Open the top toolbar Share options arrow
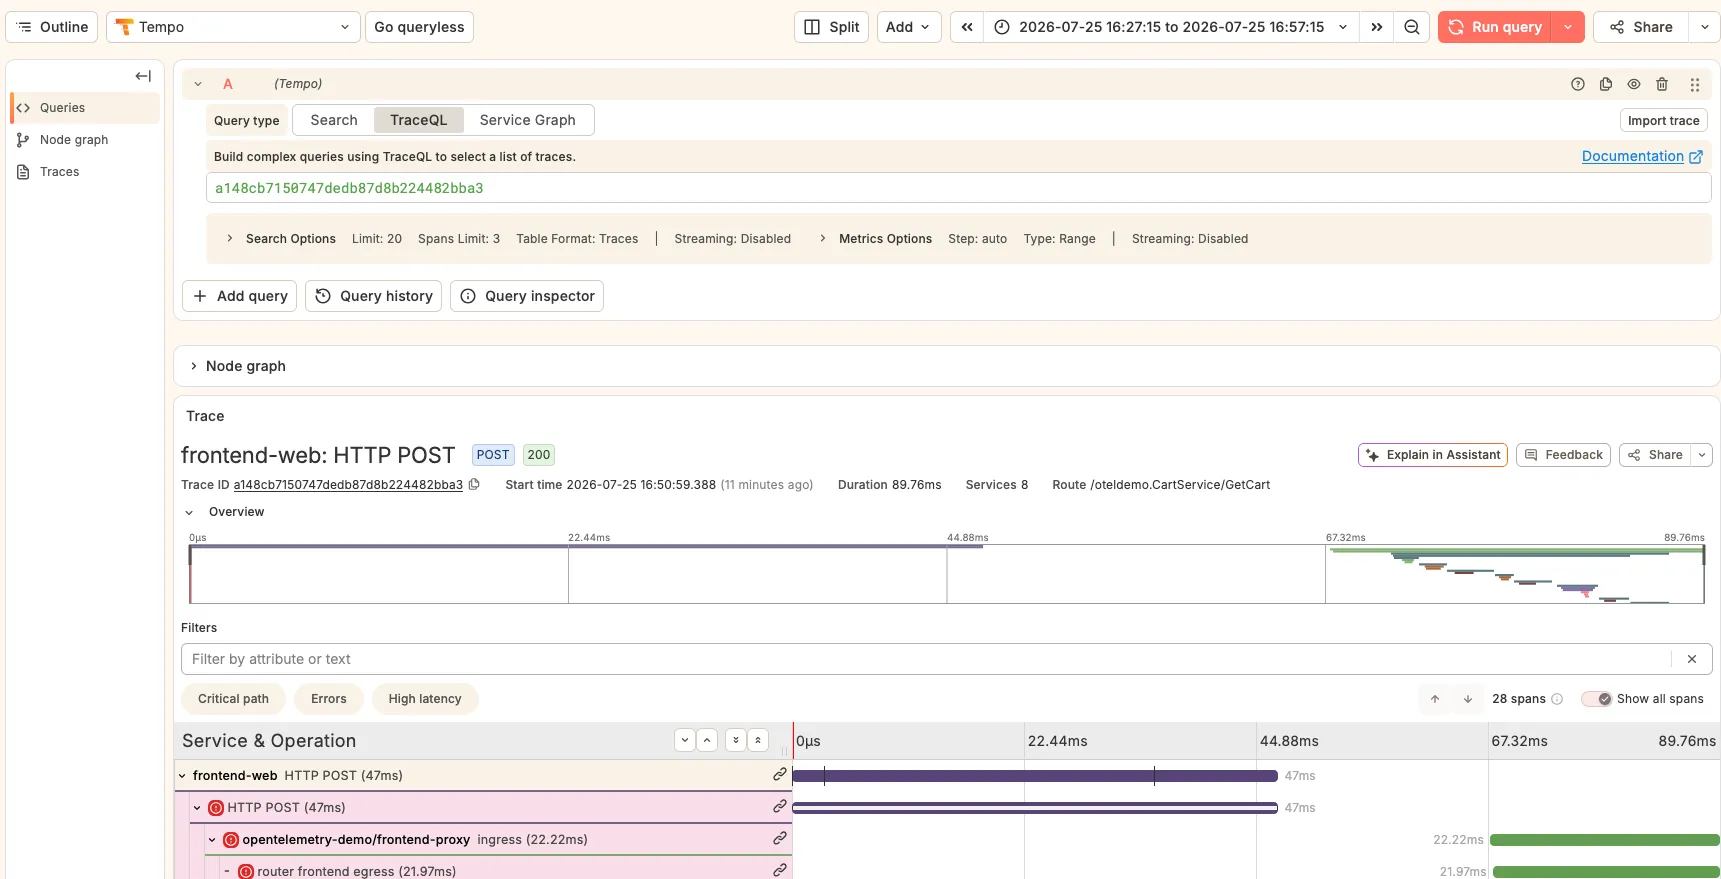This screenshot has width=1721, height=879. (1705, 27)
